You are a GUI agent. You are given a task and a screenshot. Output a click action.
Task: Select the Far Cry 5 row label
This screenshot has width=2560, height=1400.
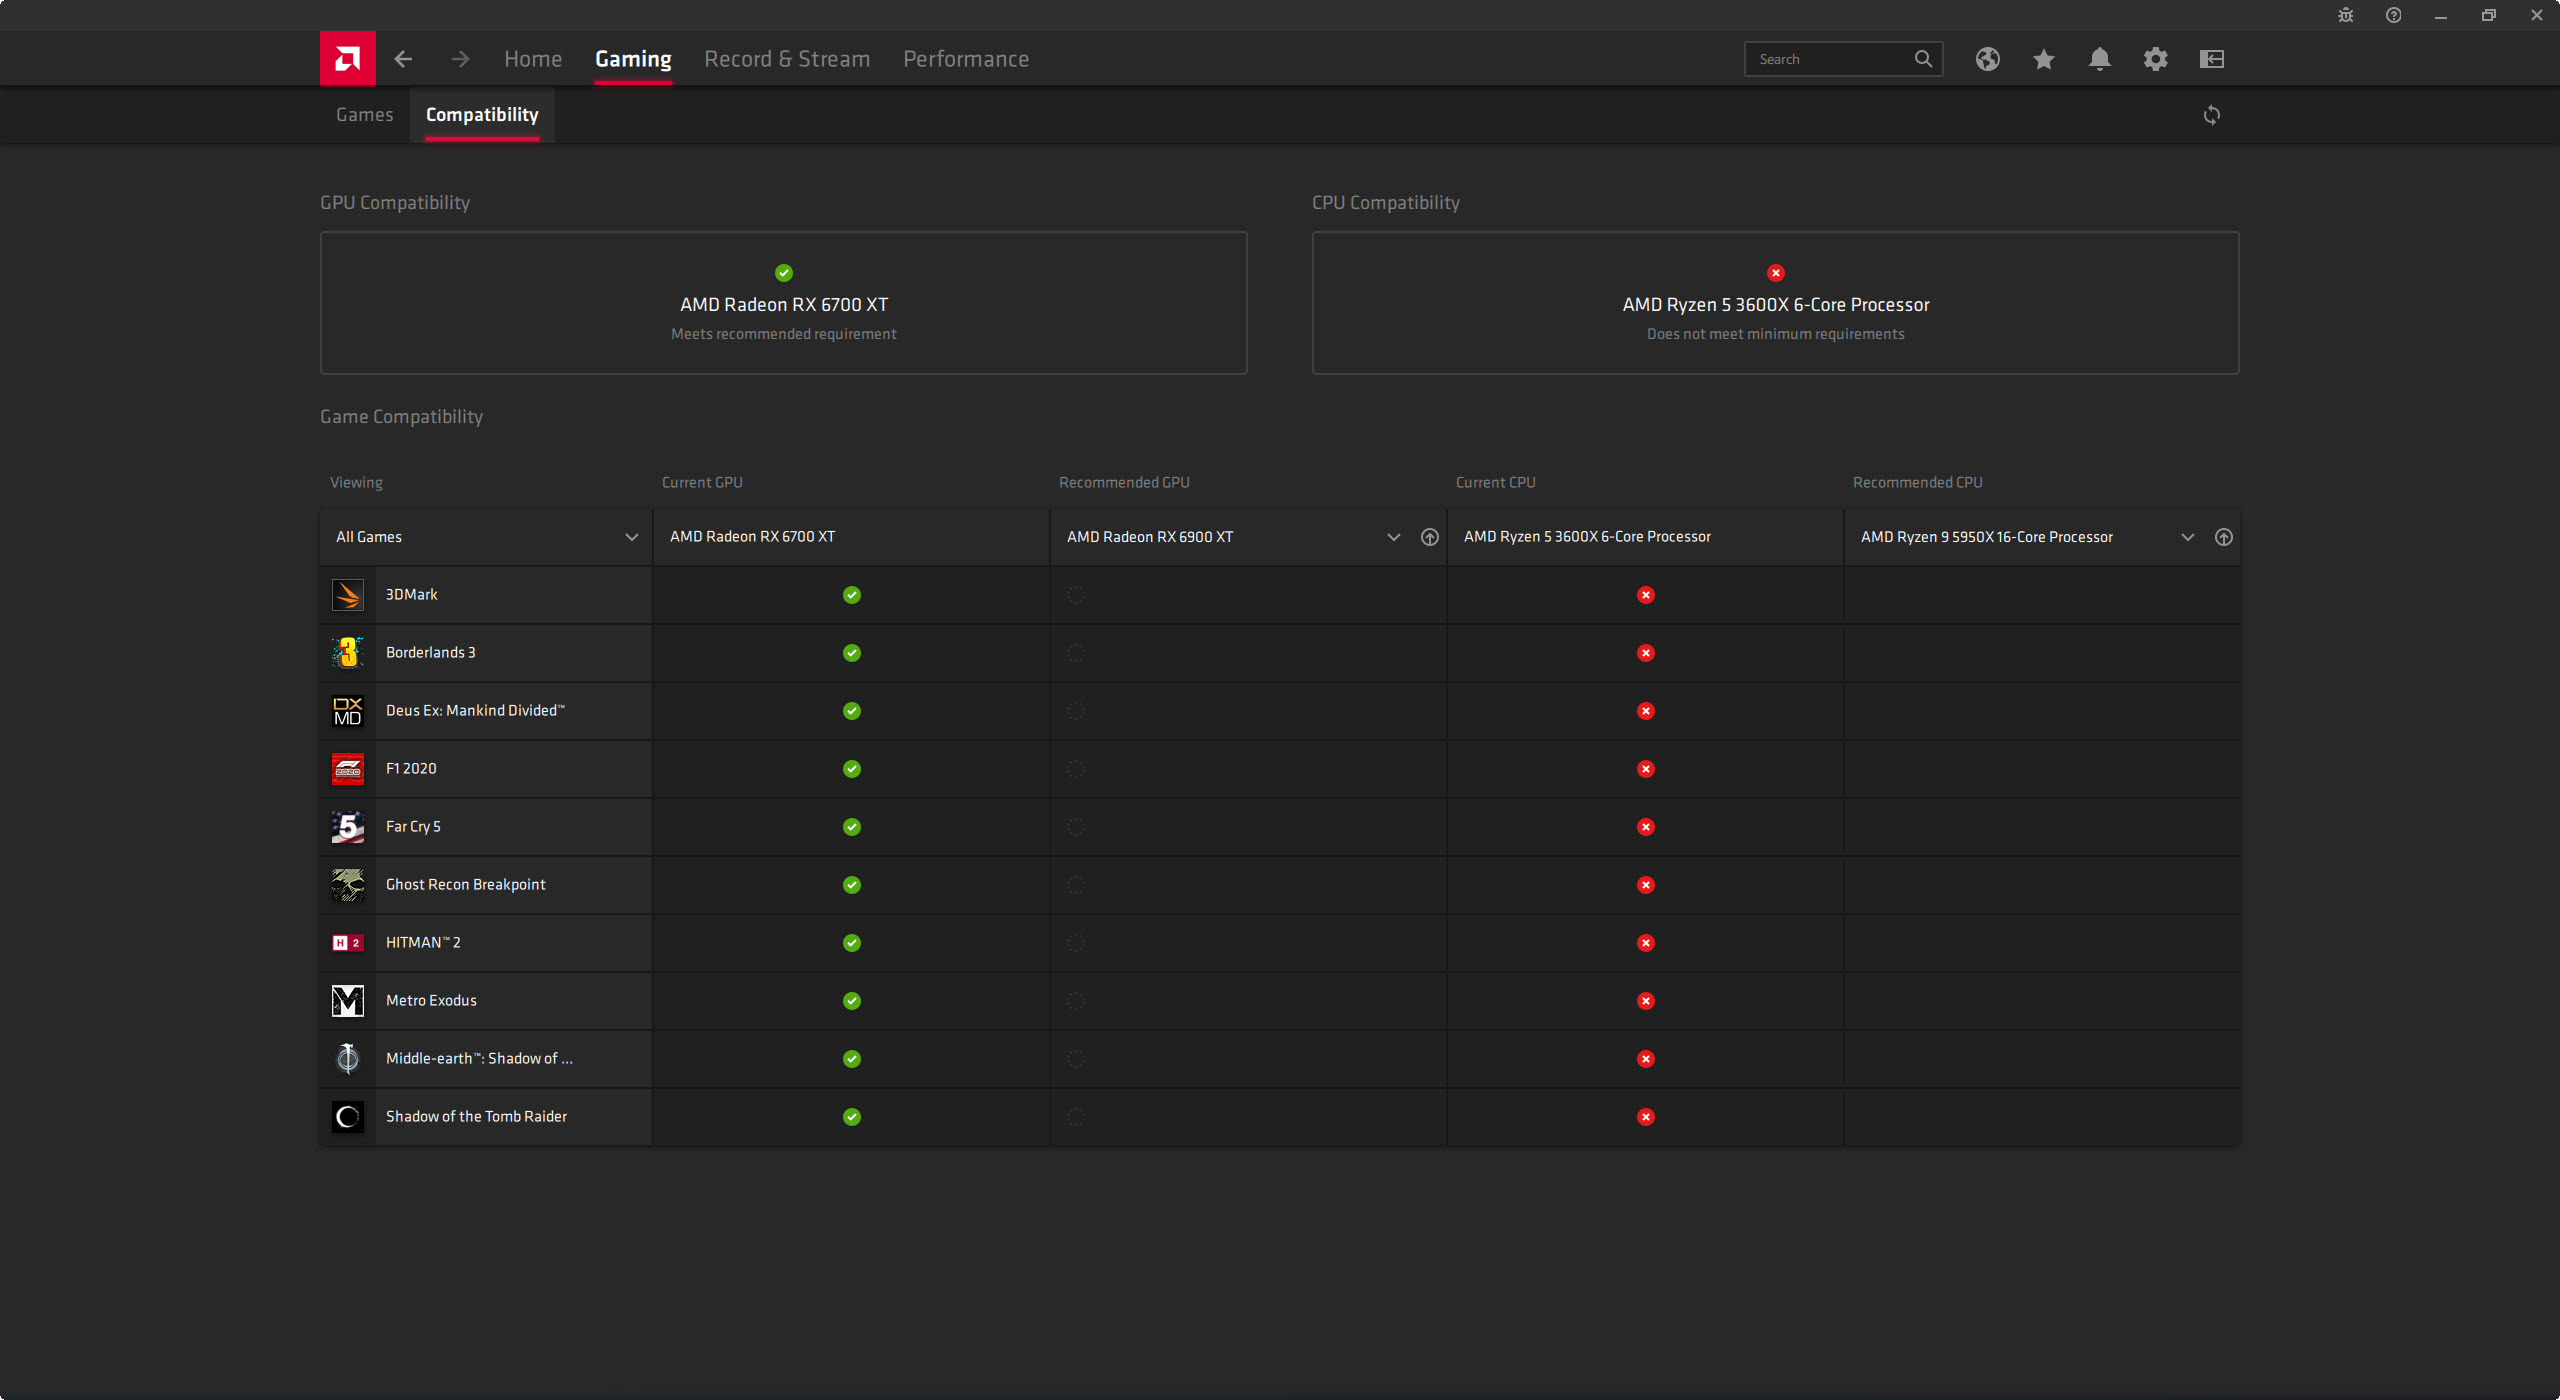coord(413,827)
